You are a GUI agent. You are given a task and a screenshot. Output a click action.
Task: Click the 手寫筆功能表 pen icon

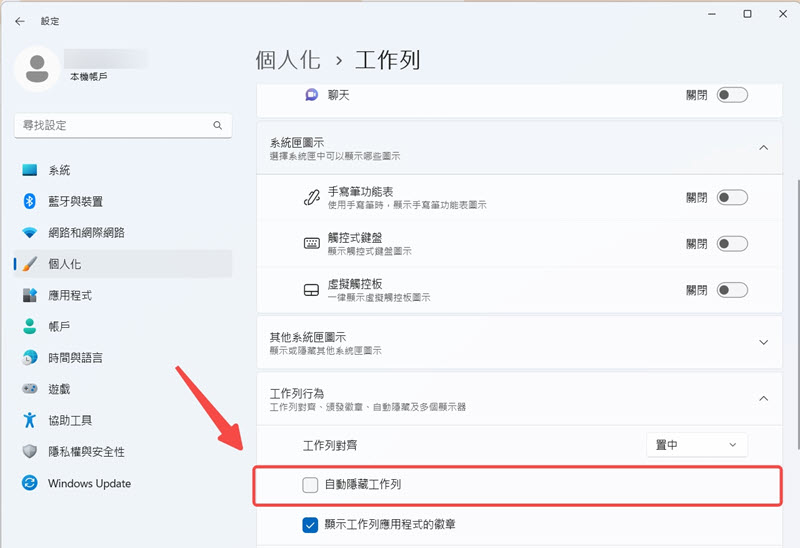pos(311,197)
